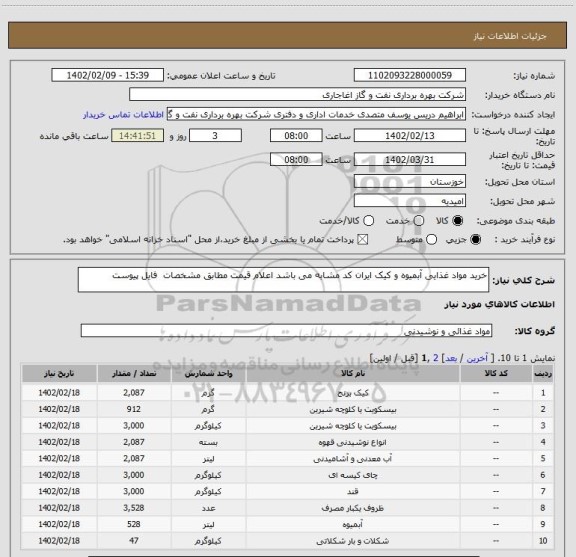Image resolution: width=576 pixels, height=557 pixels.
Task: Select the خدمت radio button
Action: point(419,221)
